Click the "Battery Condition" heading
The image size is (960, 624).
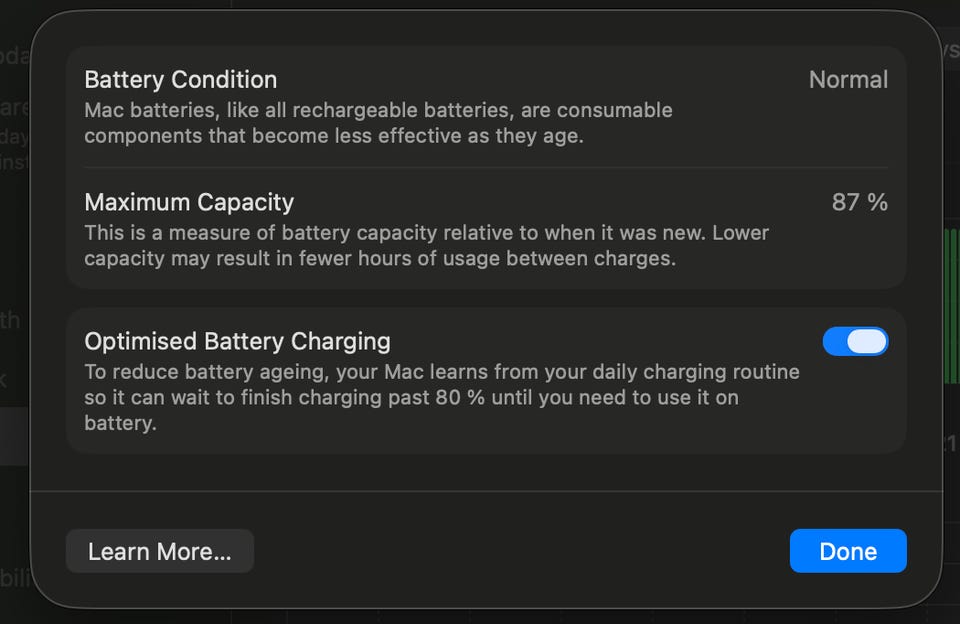(x=180, y=80)
